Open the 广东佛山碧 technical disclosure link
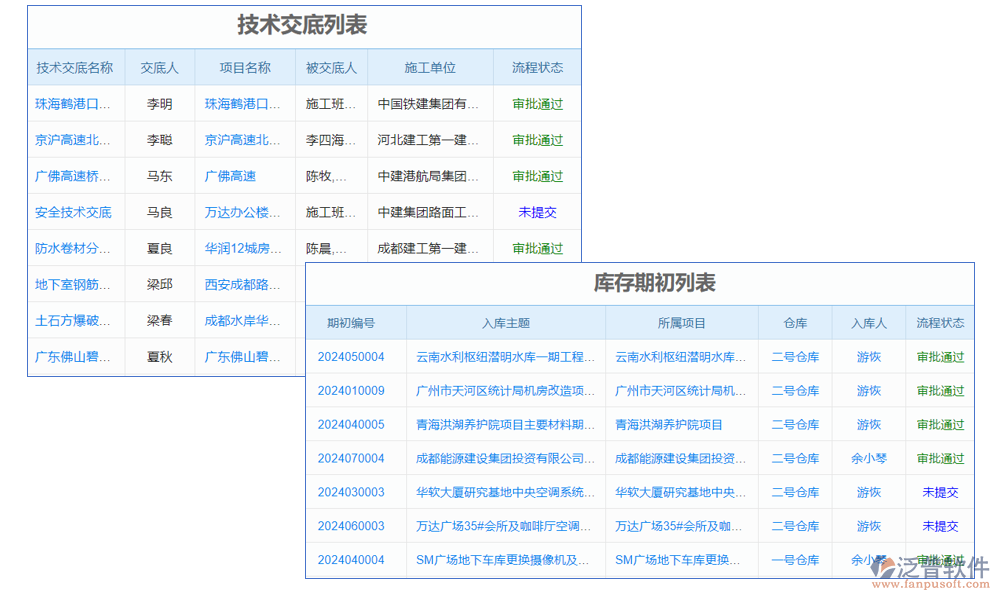The width and height of the screenshot is (1000, 600). click(75, 356)
